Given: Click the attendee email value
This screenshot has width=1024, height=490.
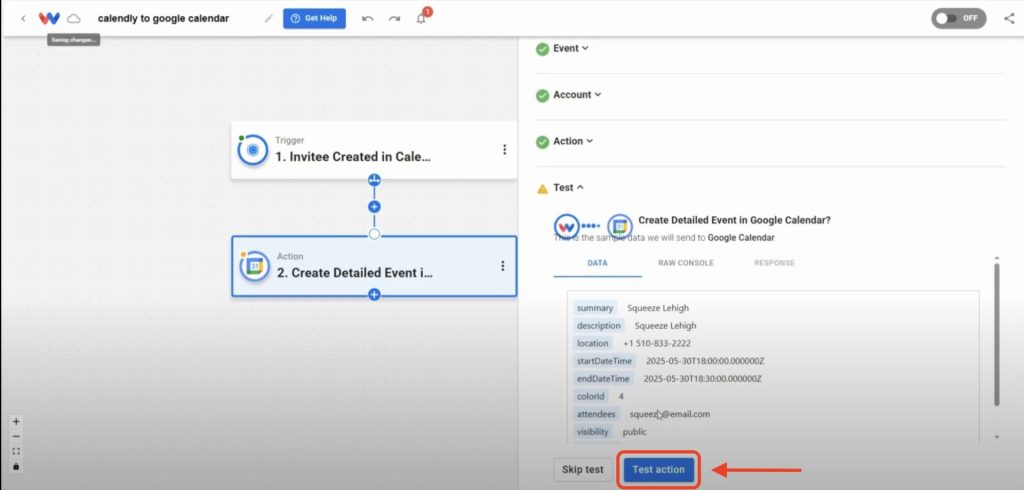Looking at the screenshot, I should tap(669, 414).
